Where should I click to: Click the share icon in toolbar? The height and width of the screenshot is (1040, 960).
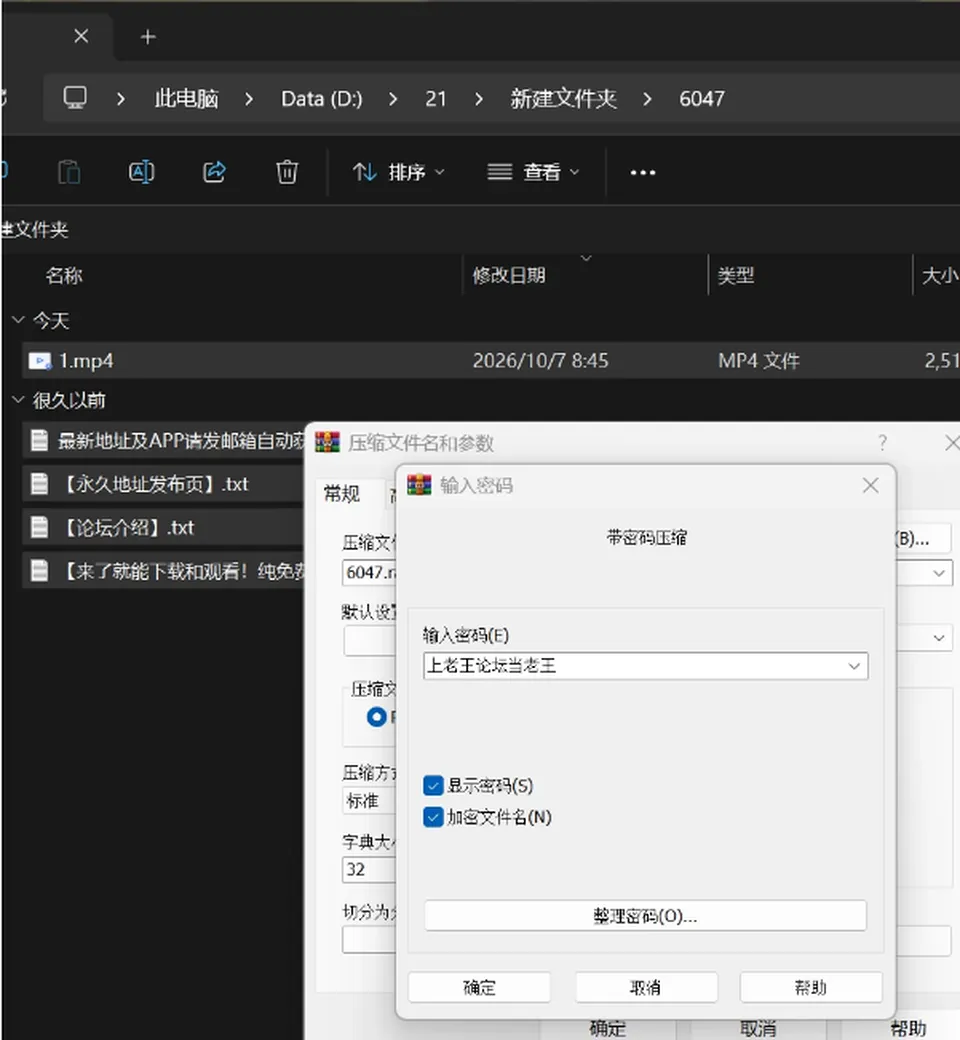[x=214, y=172]
